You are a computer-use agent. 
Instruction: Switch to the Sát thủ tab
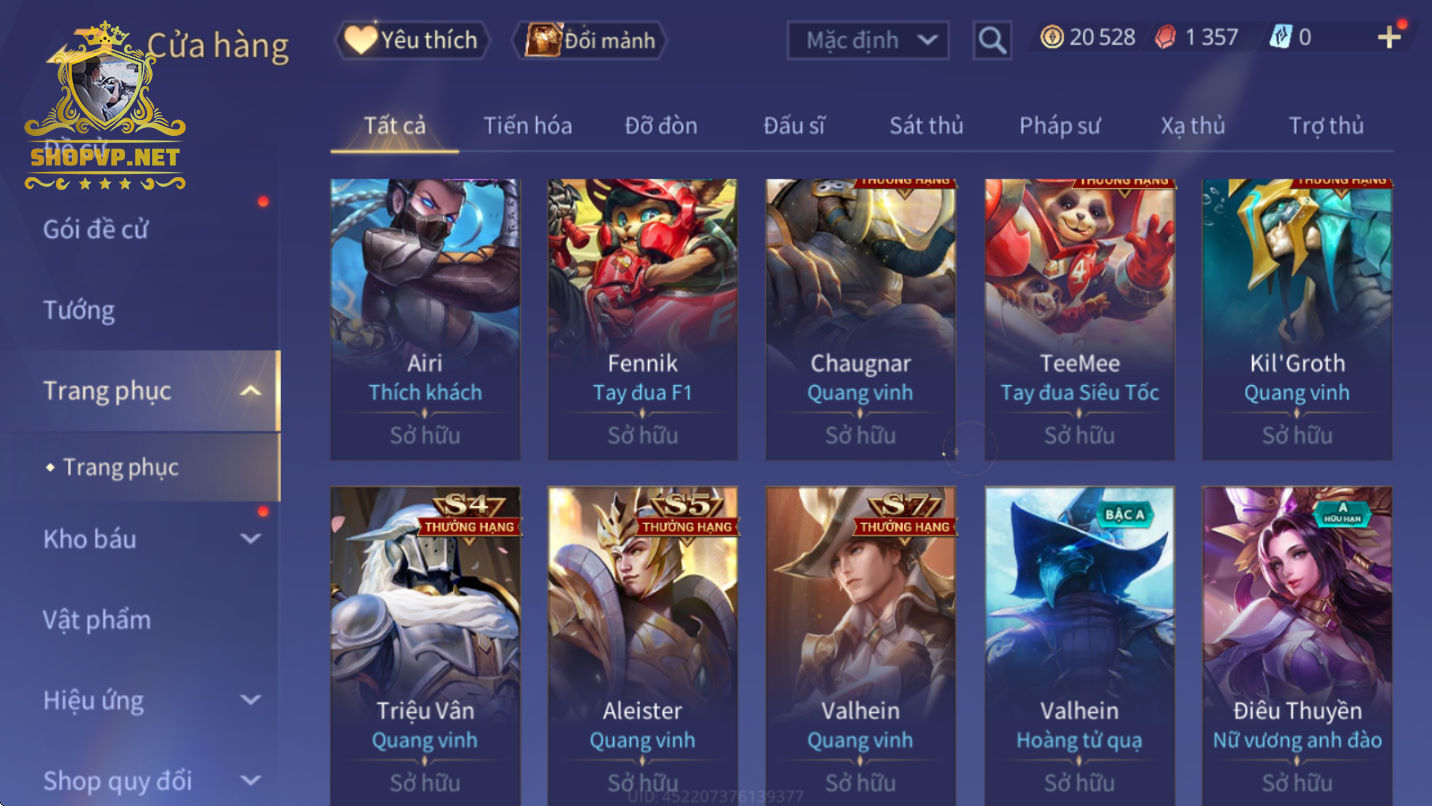(x=926, y=125)
